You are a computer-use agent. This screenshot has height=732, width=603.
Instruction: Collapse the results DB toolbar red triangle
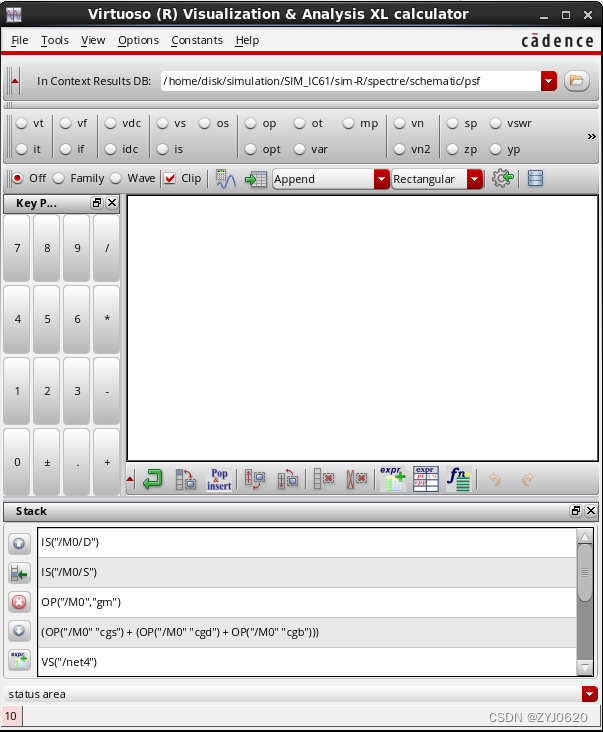click(14, 81)
